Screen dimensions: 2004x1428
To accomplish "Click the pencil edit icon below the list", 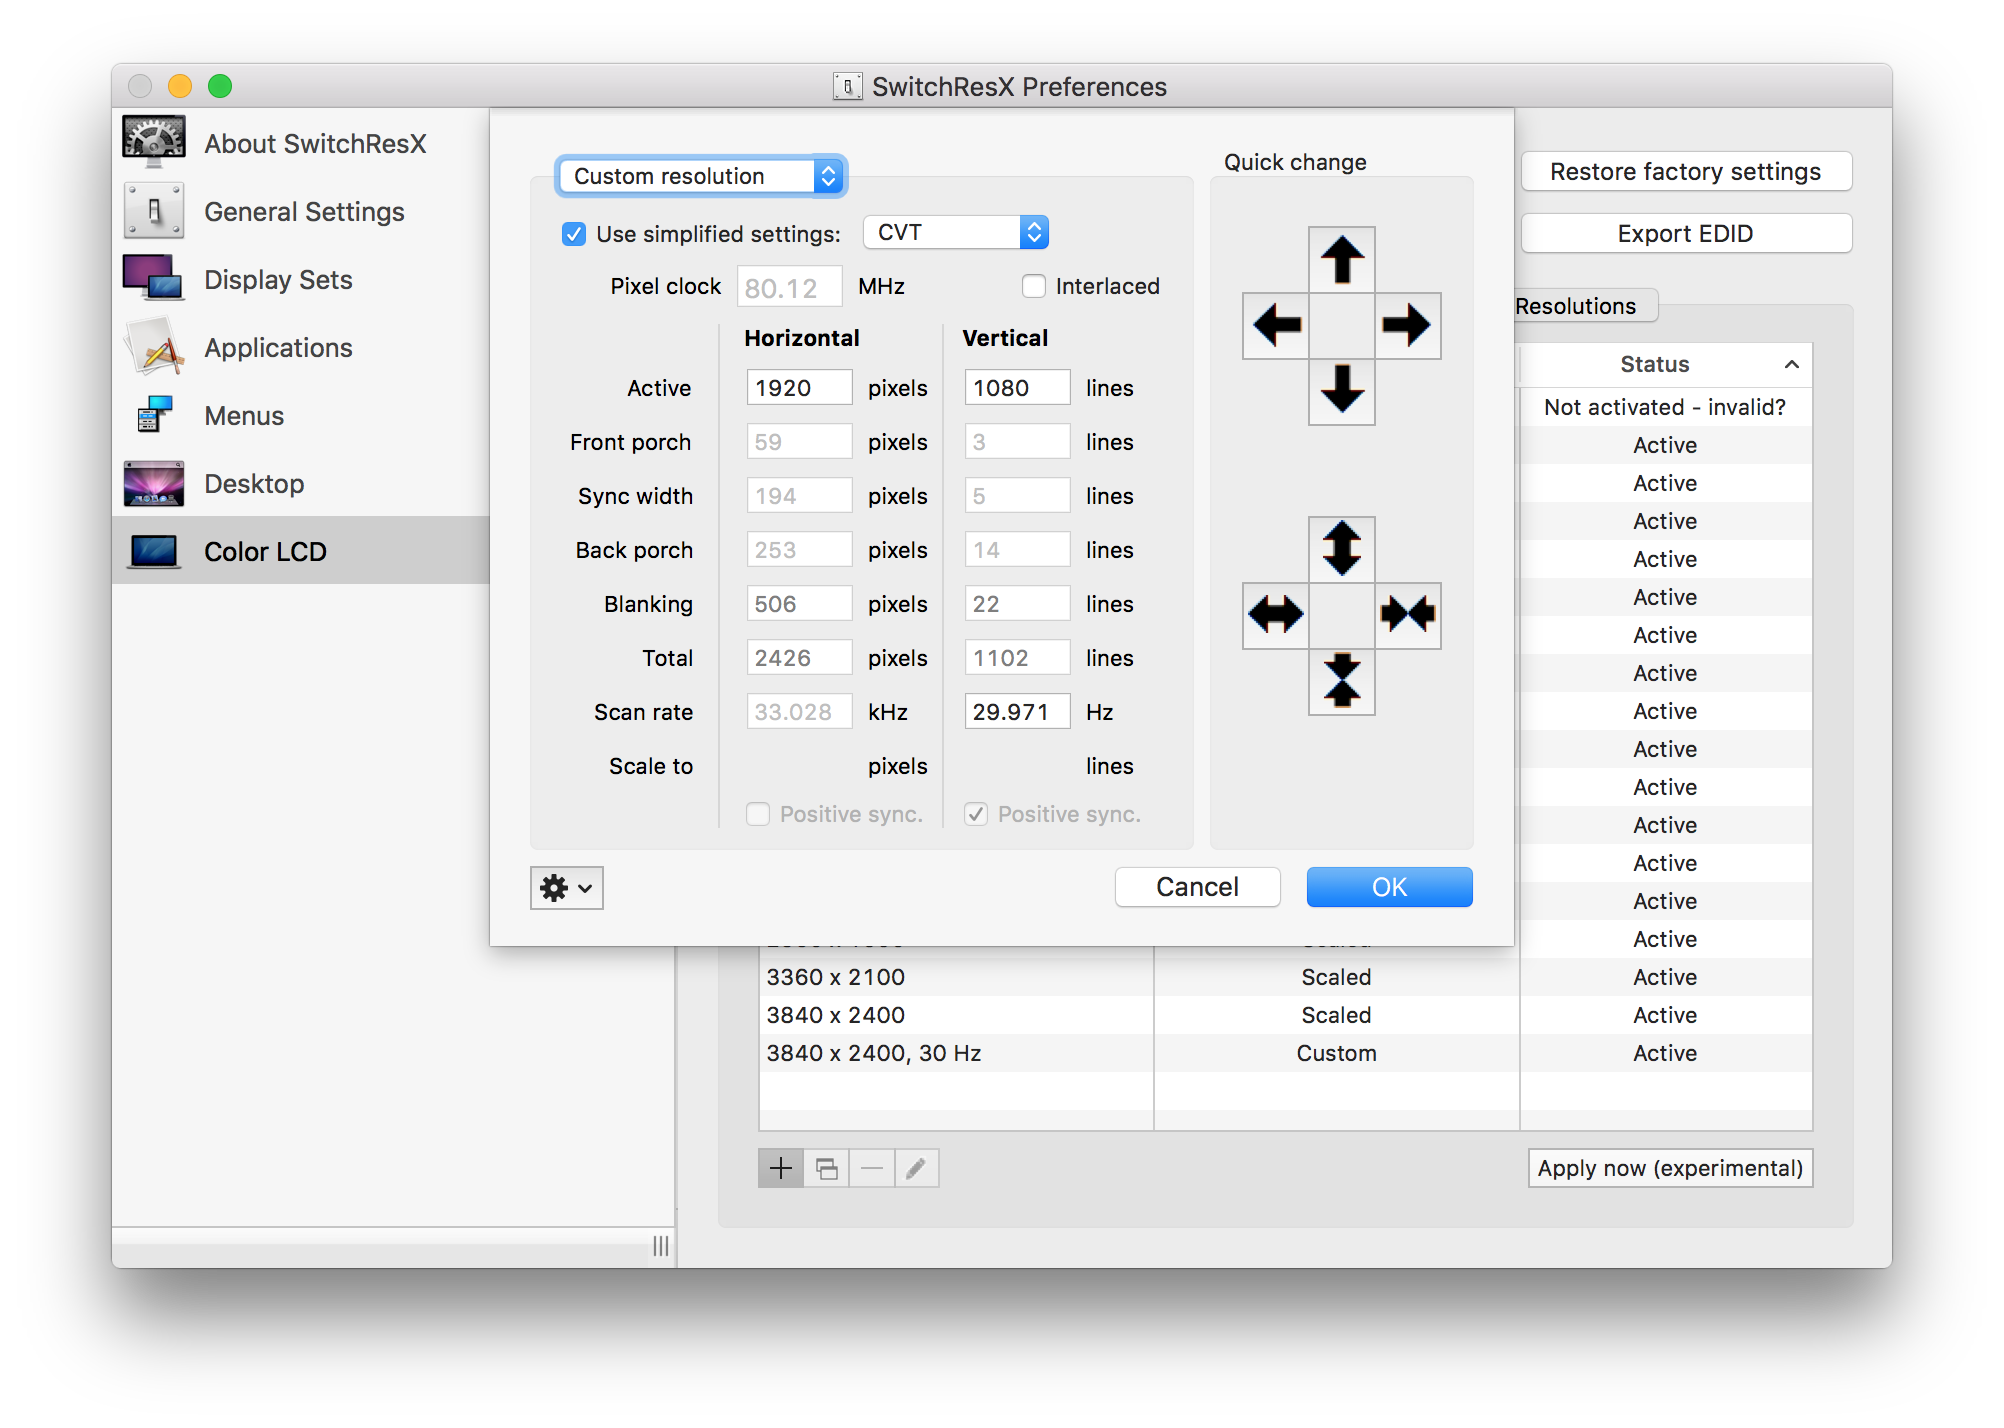I will (916, 1168).
